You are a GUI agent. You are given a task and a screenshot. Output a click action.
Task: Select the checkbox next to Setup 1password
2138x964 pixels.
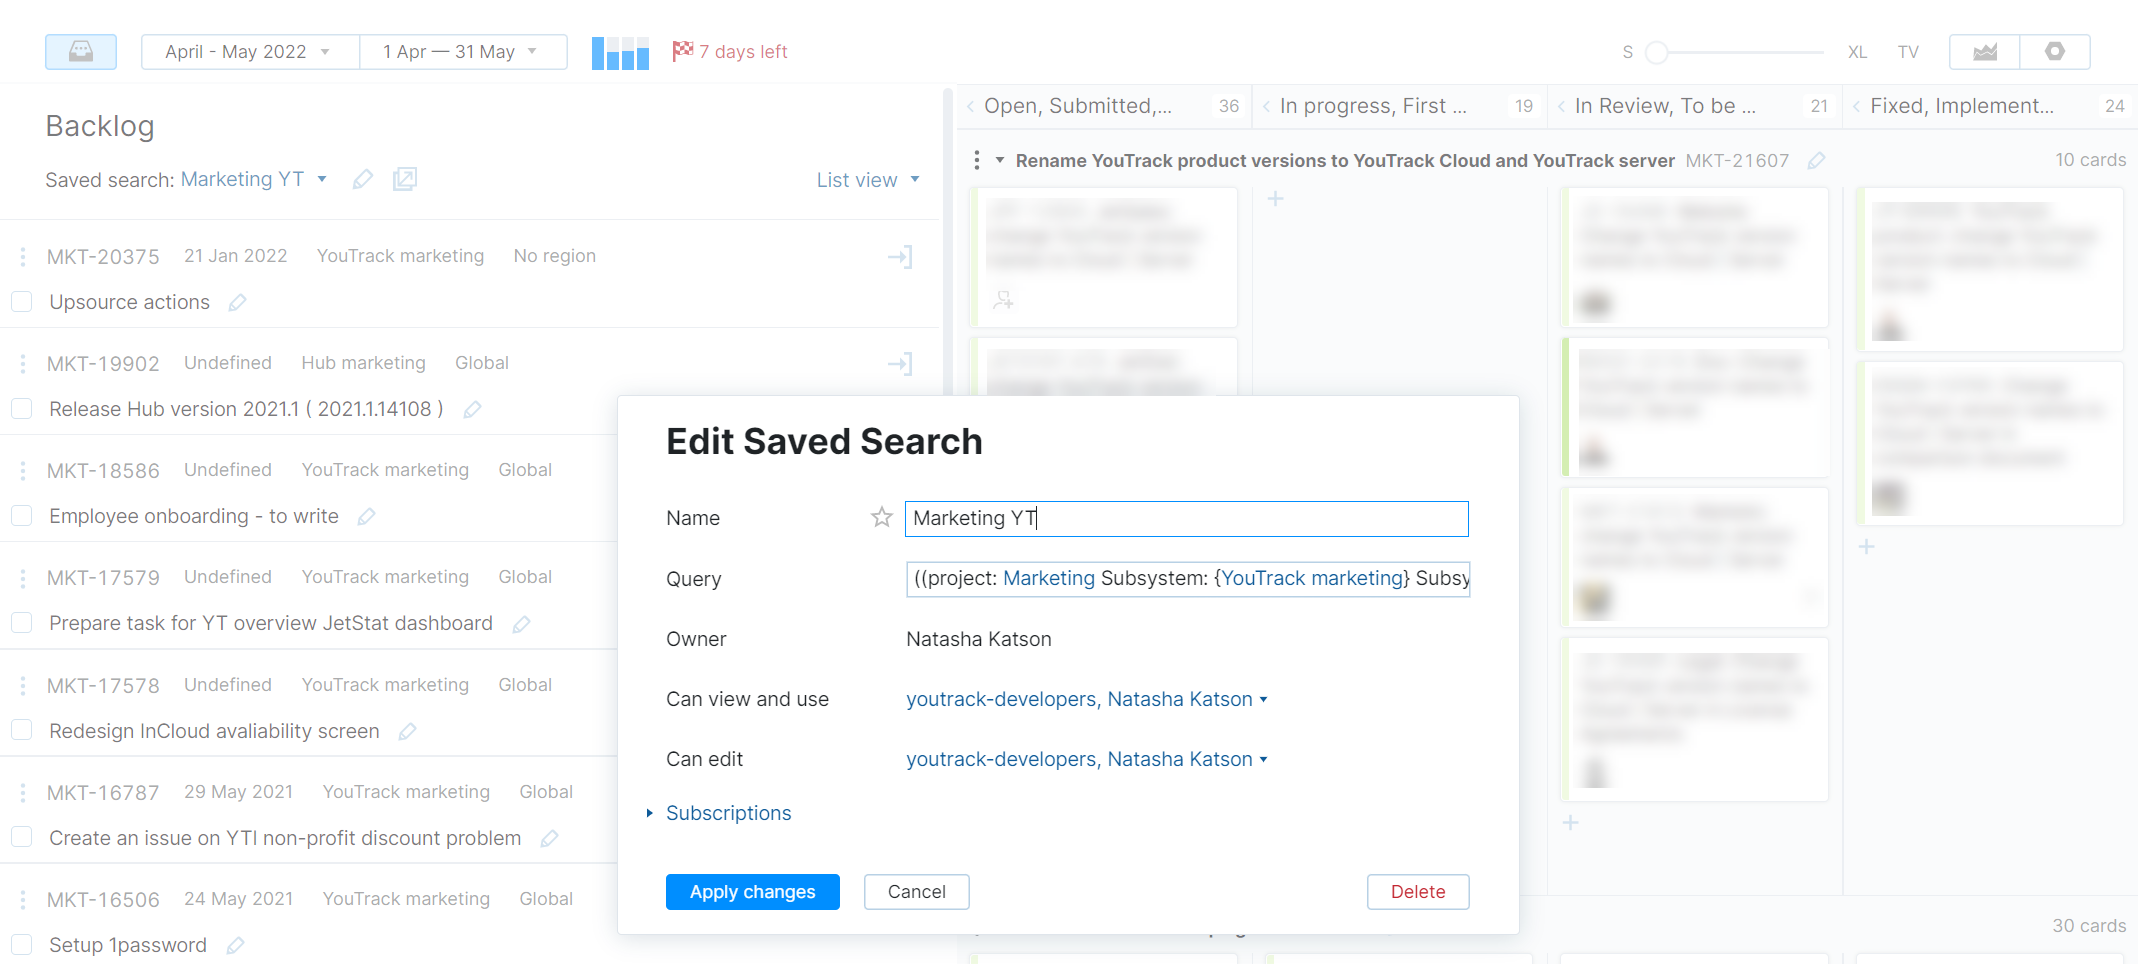[x=21, y=944]
